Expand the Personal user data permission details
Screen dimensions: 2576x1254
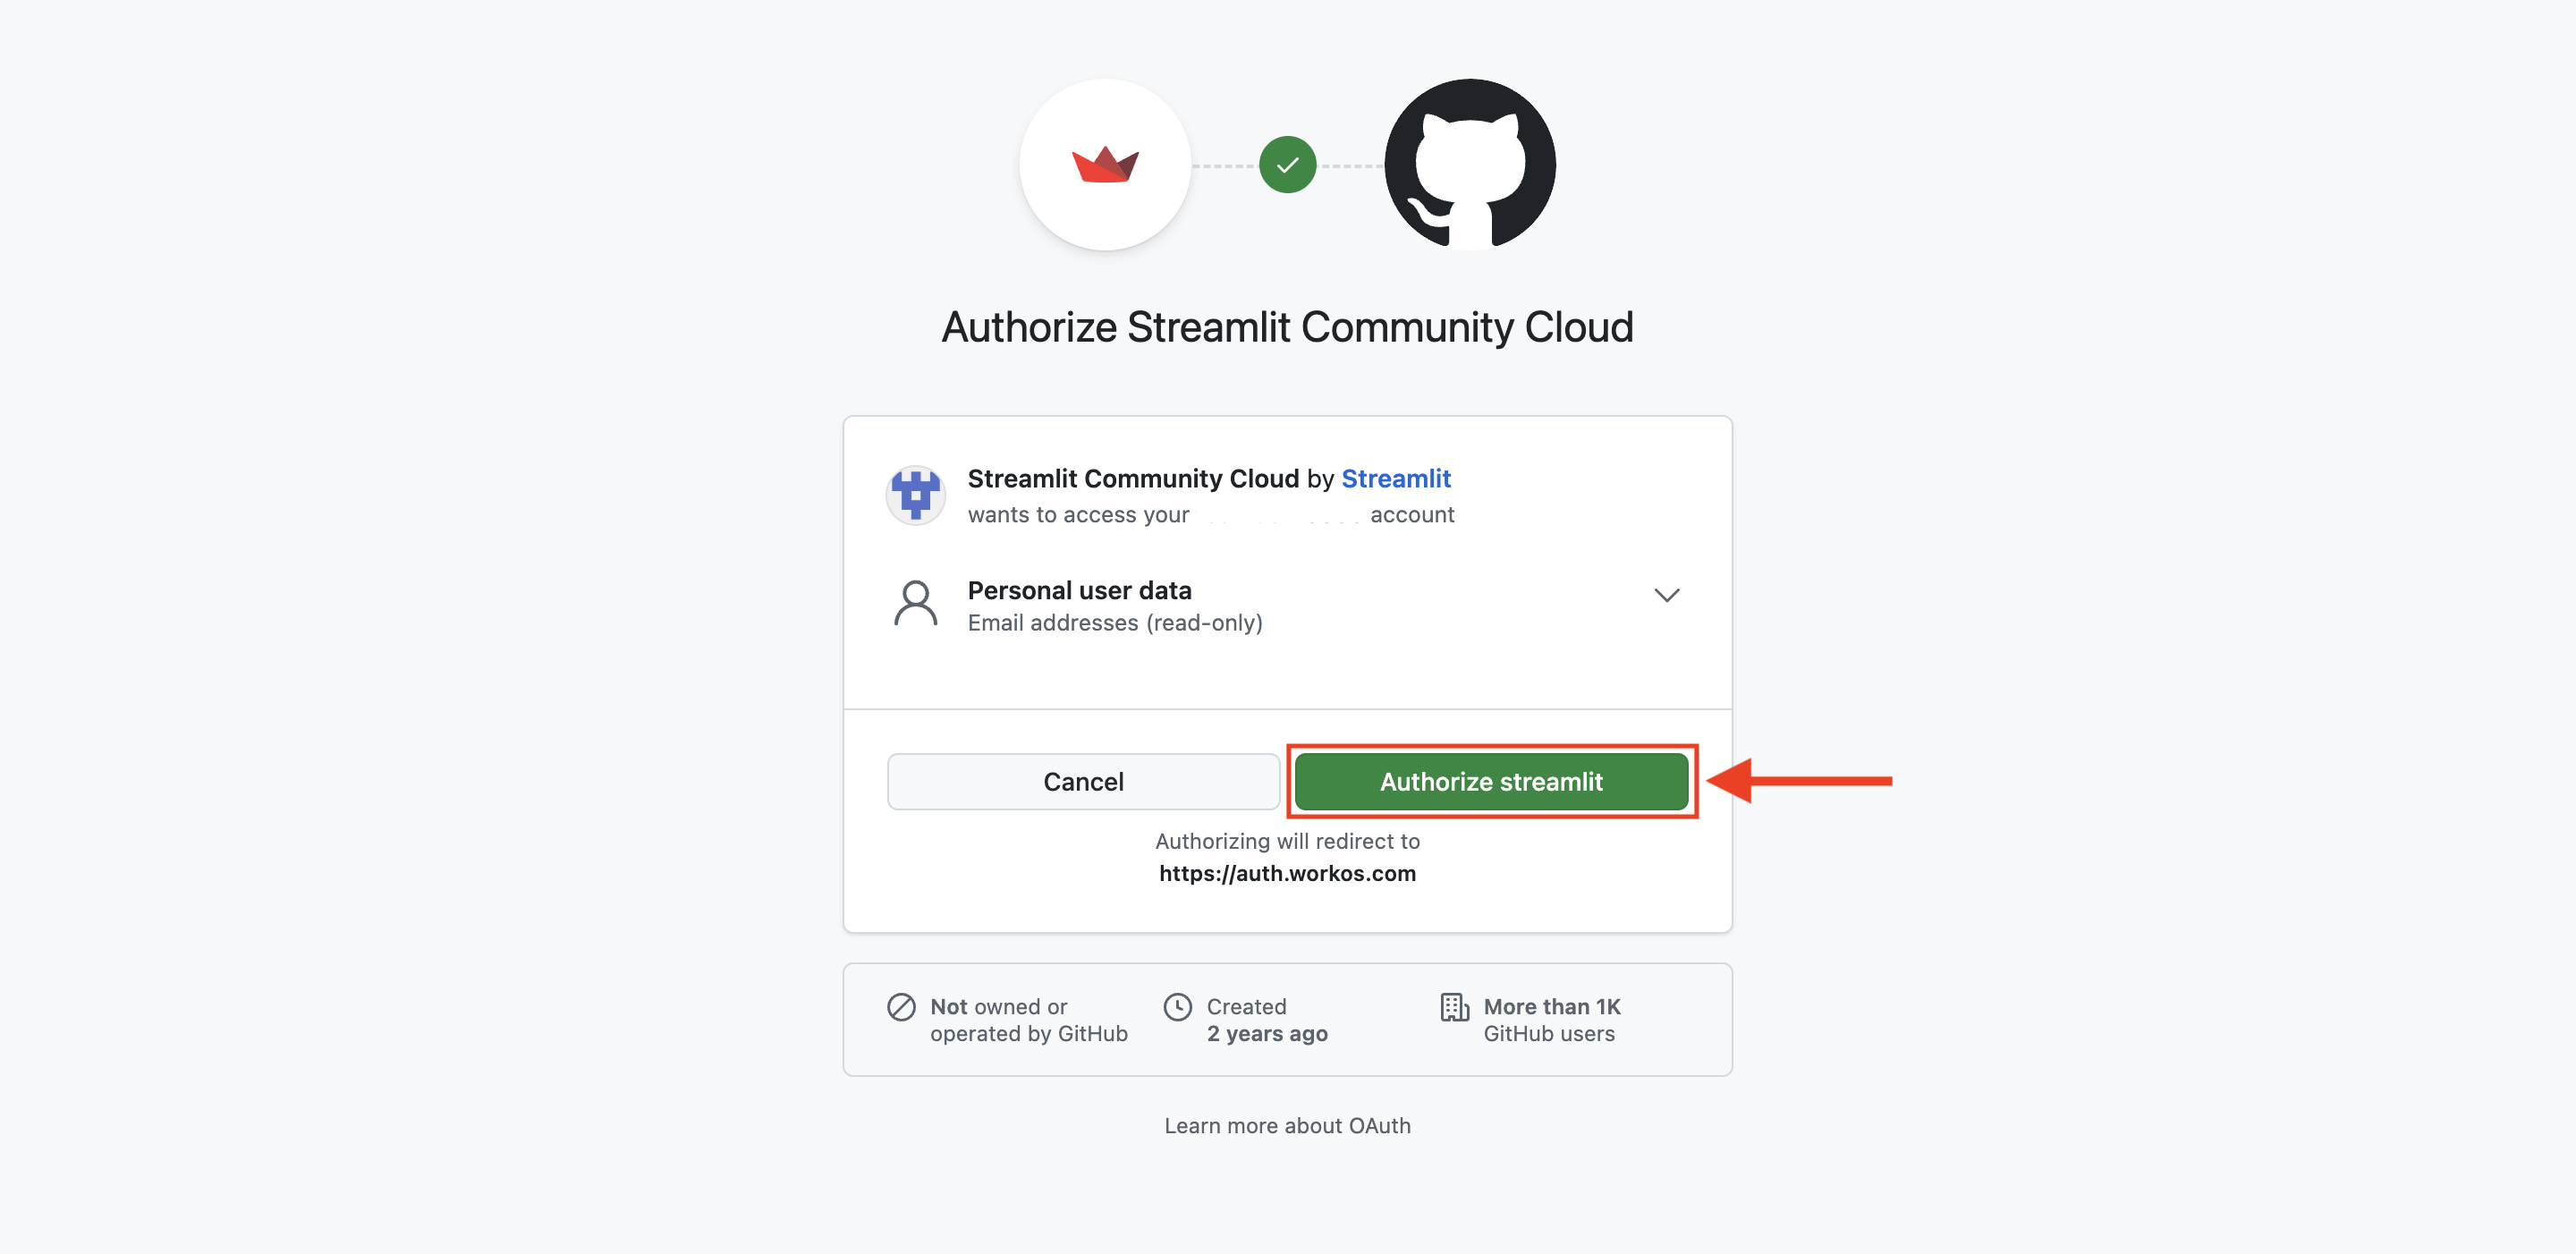[1666, 595]
